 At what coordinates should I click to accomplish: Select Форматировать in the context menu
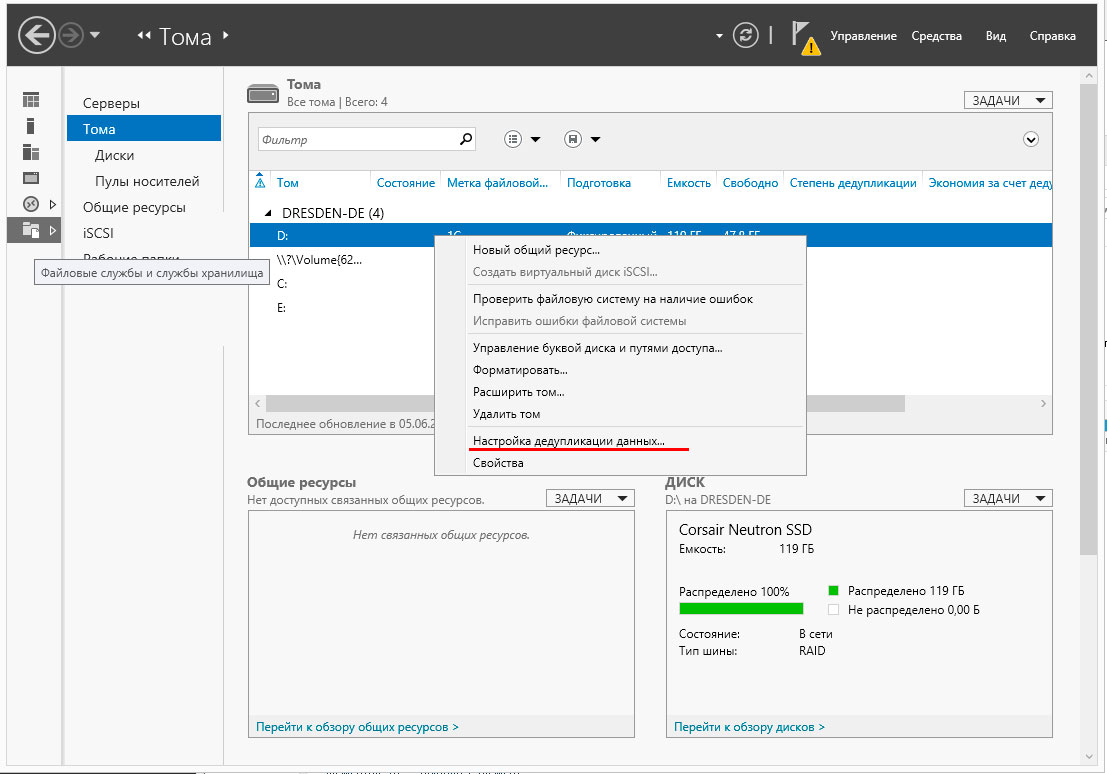(520, 370)
